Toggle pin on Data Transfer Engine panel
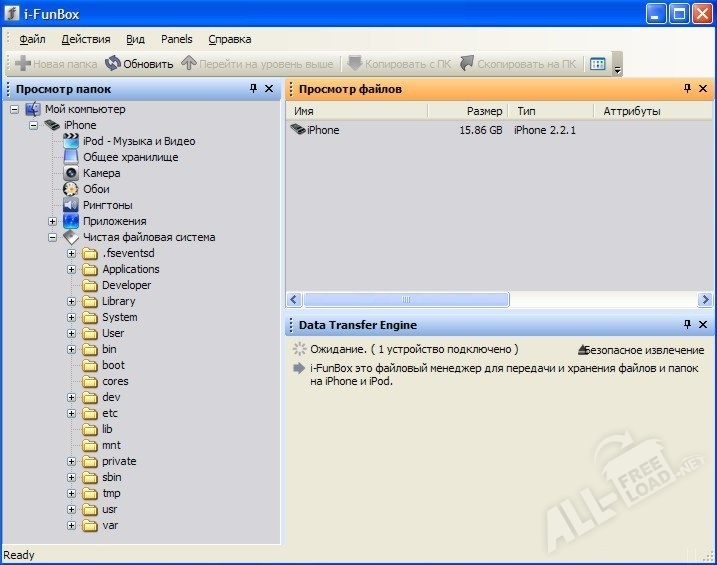Screen dimensions: 717x565 pyautogui.click(x=687, y=325)
